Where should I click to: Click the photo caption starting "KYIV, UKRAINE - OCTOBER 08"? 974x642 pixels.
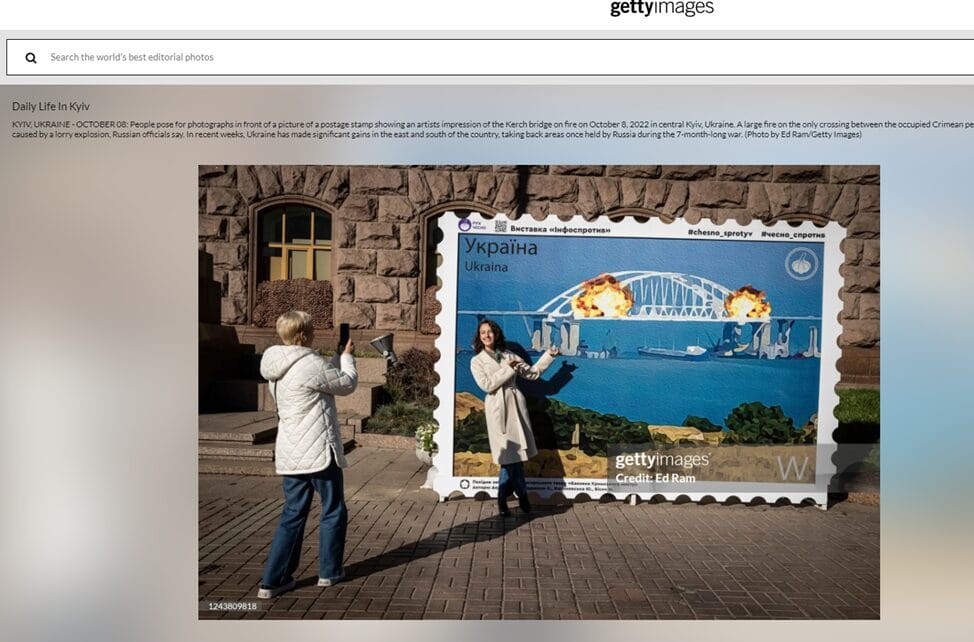click(x=493, y=129)
